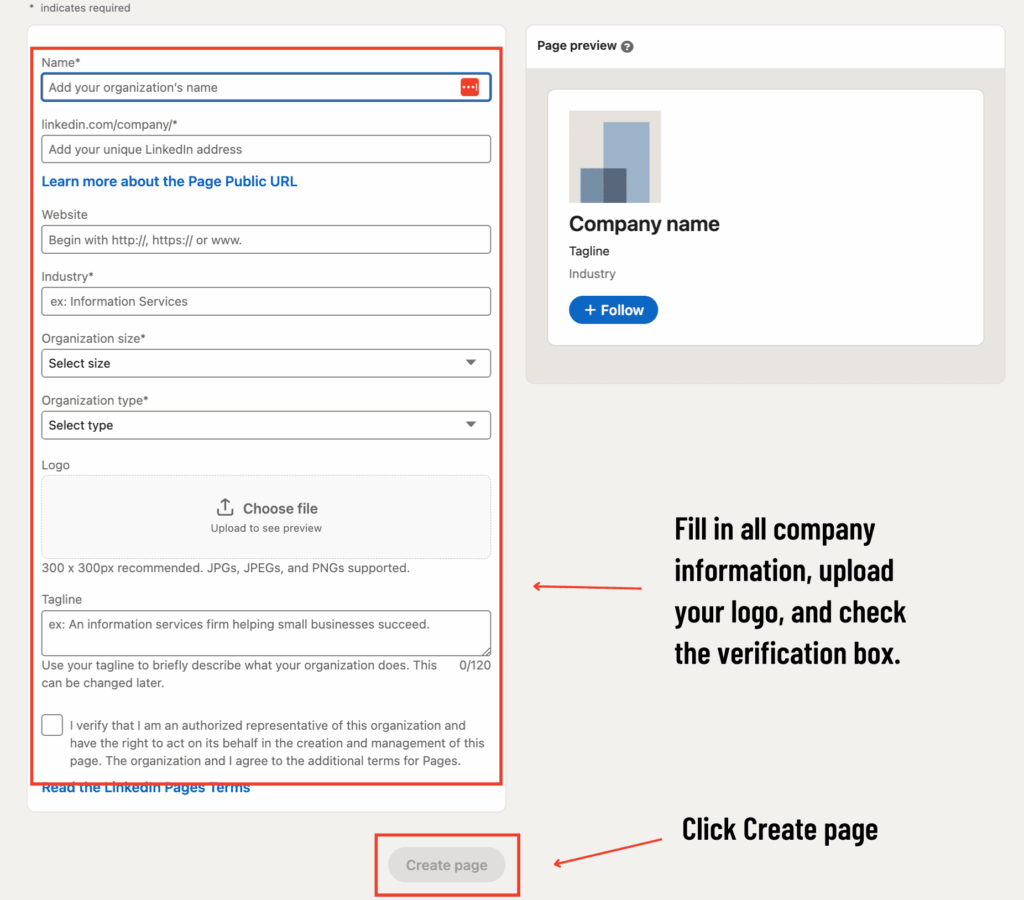Open Read the LinkedIn Pages Terms link
Screen dimensions: 1024x900
(146, 788)
